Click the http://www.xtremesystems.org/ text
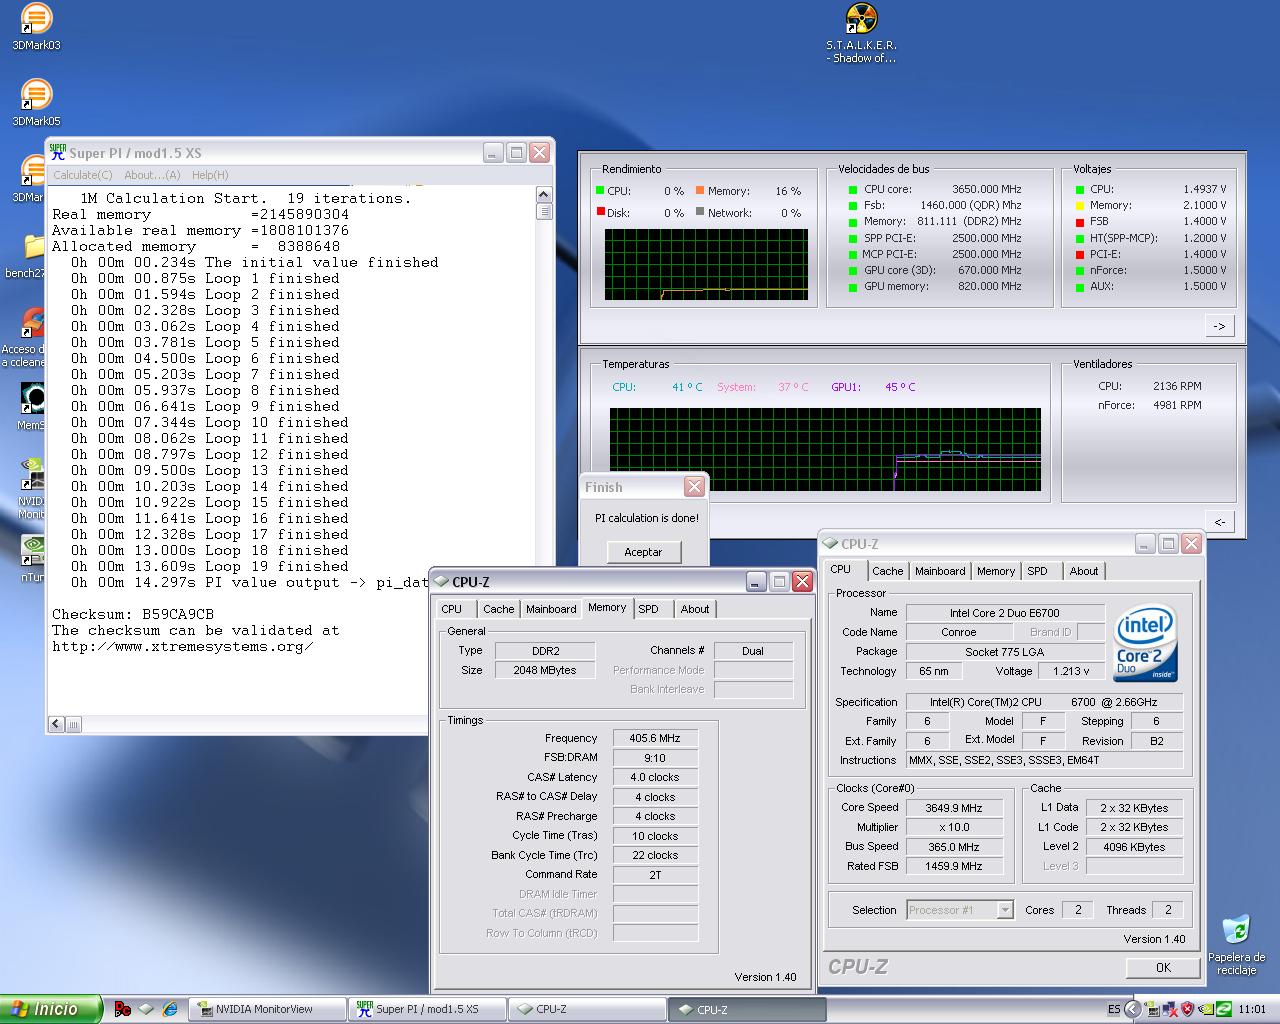The image size is (1280, 1024). point(183,646)
